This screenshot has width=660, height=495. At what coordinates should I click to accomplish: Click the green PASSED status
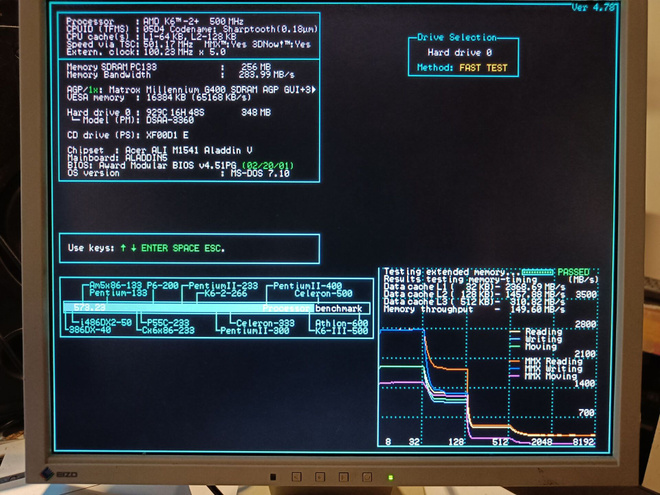[x=573, y=272]
